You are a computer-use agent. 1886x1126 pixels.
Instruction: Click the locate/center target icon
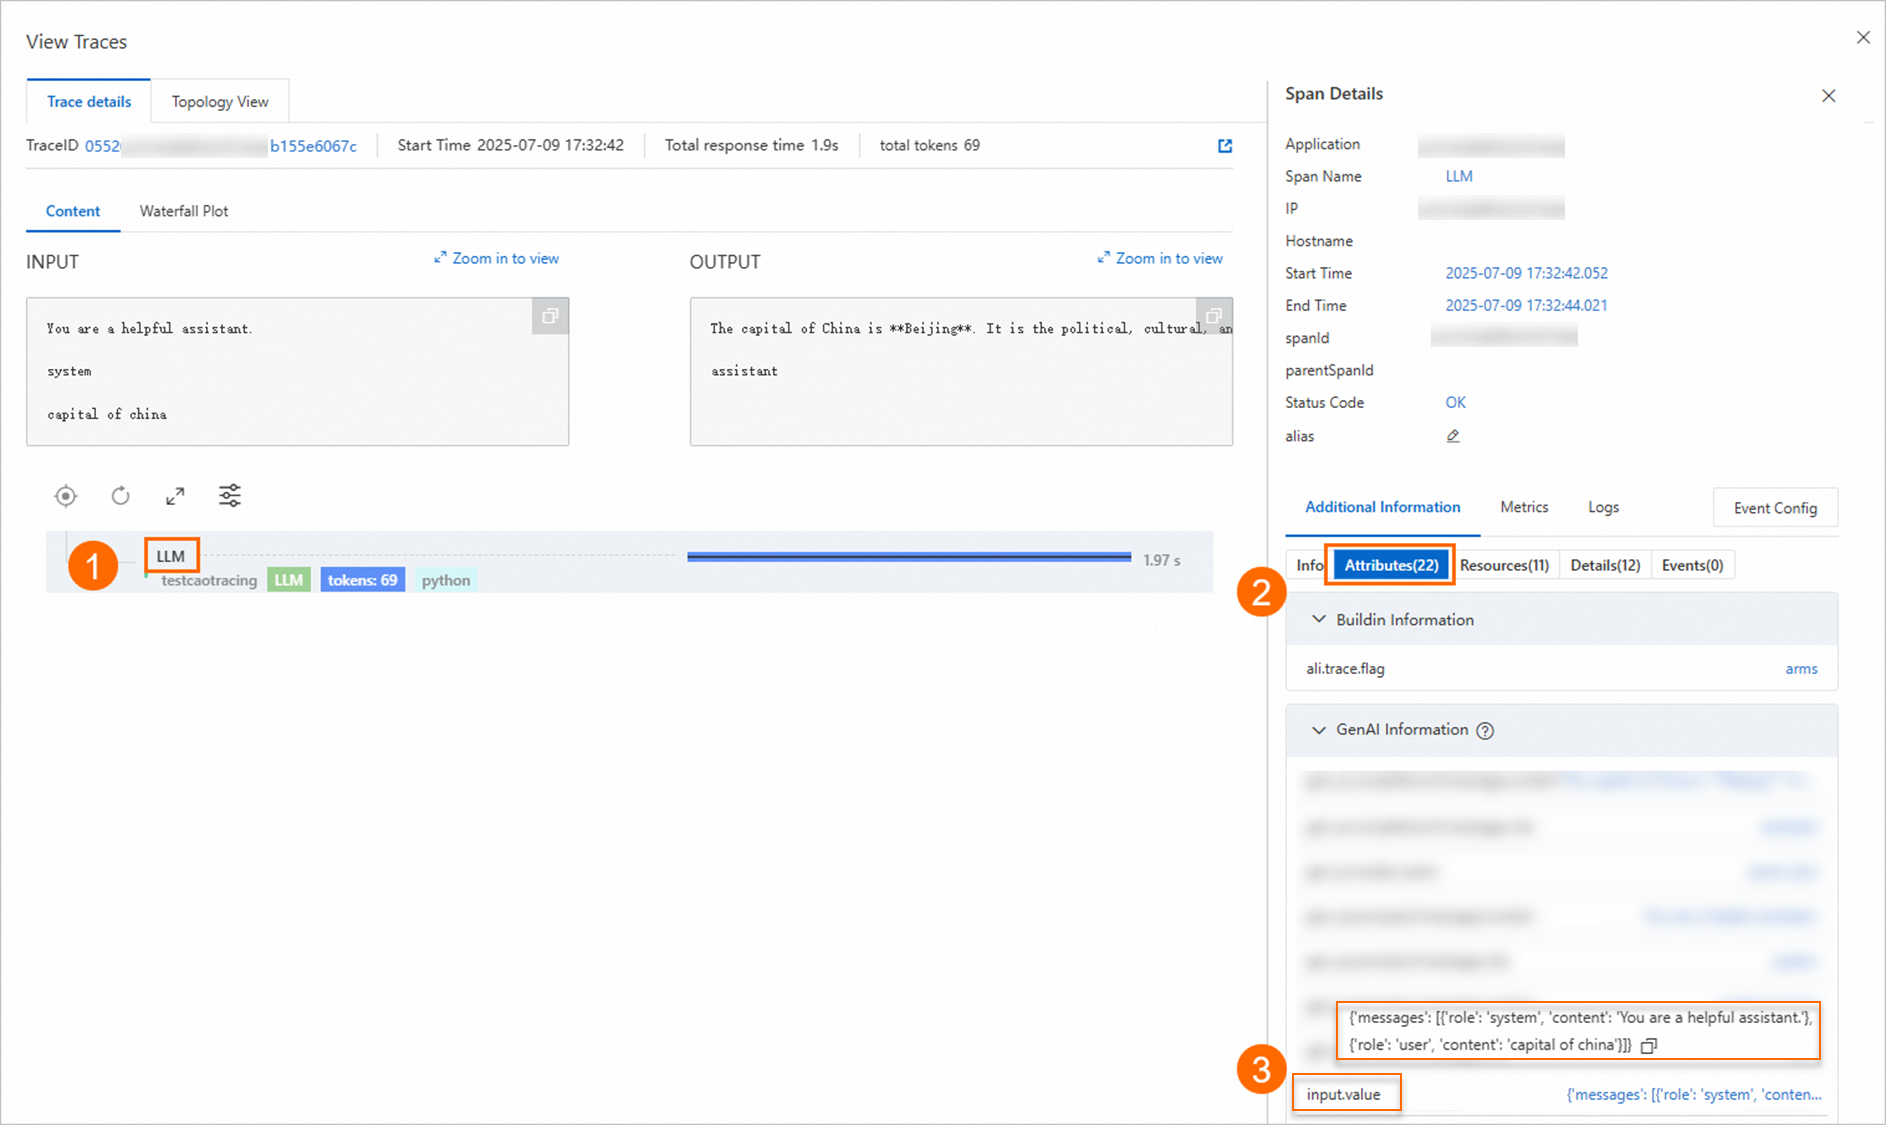(66, 496)
